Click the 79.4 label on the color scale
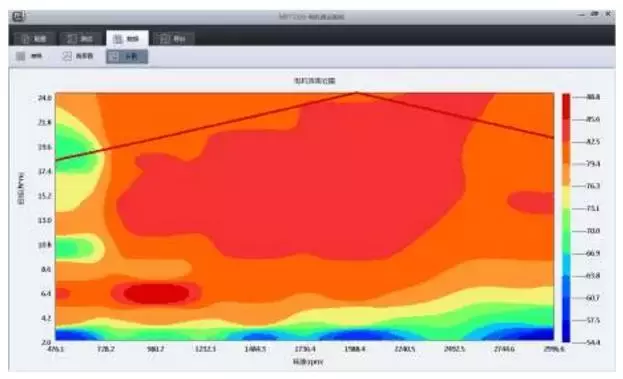623x379 pixels. coord(593,164)
